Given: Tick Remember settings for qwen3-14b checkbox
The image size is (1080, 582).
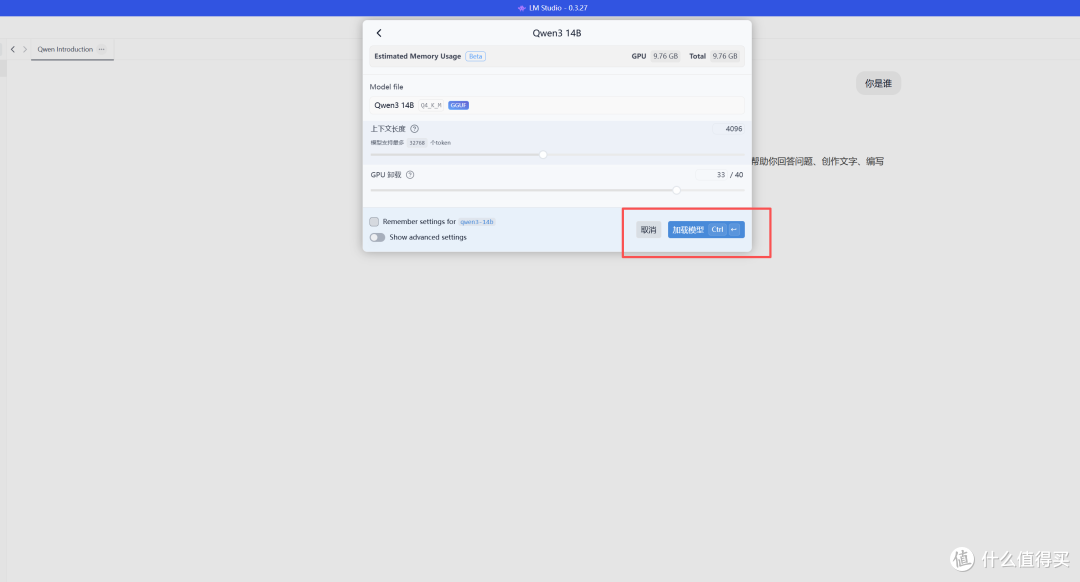Looking at the screenshot, I should (374, 222).
